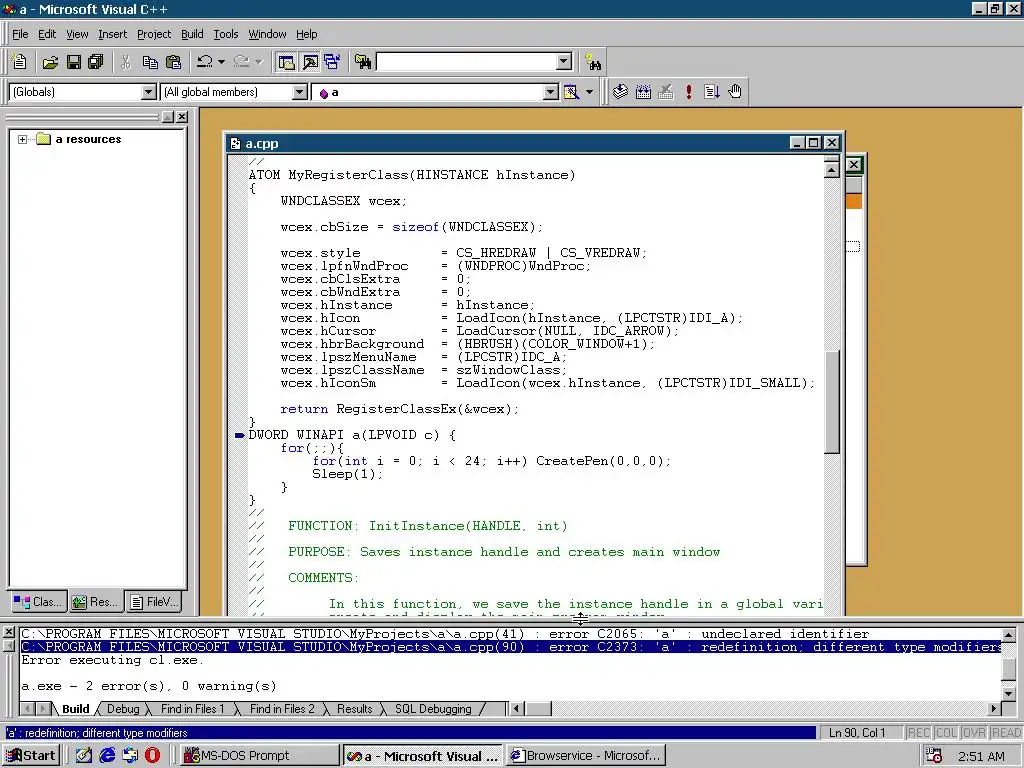Launch Opera from quick launch
The width and height of the screenshot is (1024, 768).
click(152, 756)
